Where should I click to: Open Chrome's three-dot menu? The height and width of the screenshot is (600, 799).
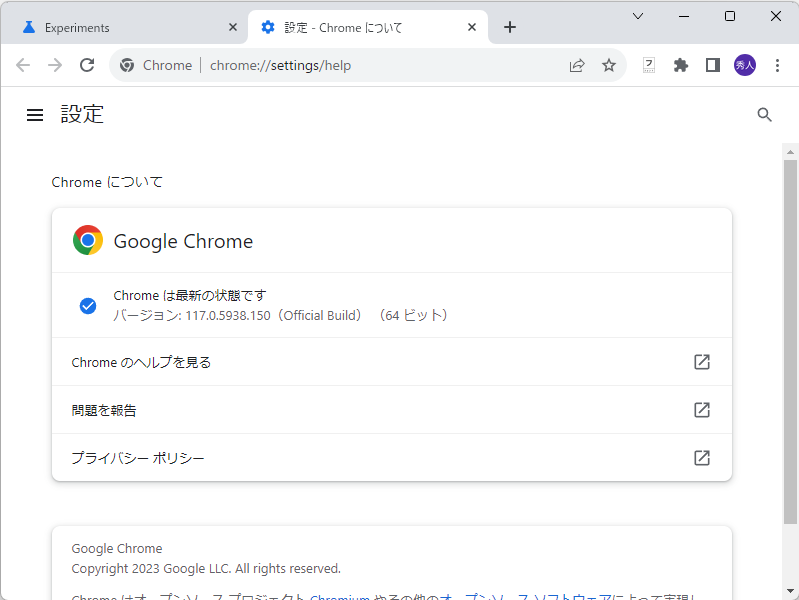(x=777, y=65)
